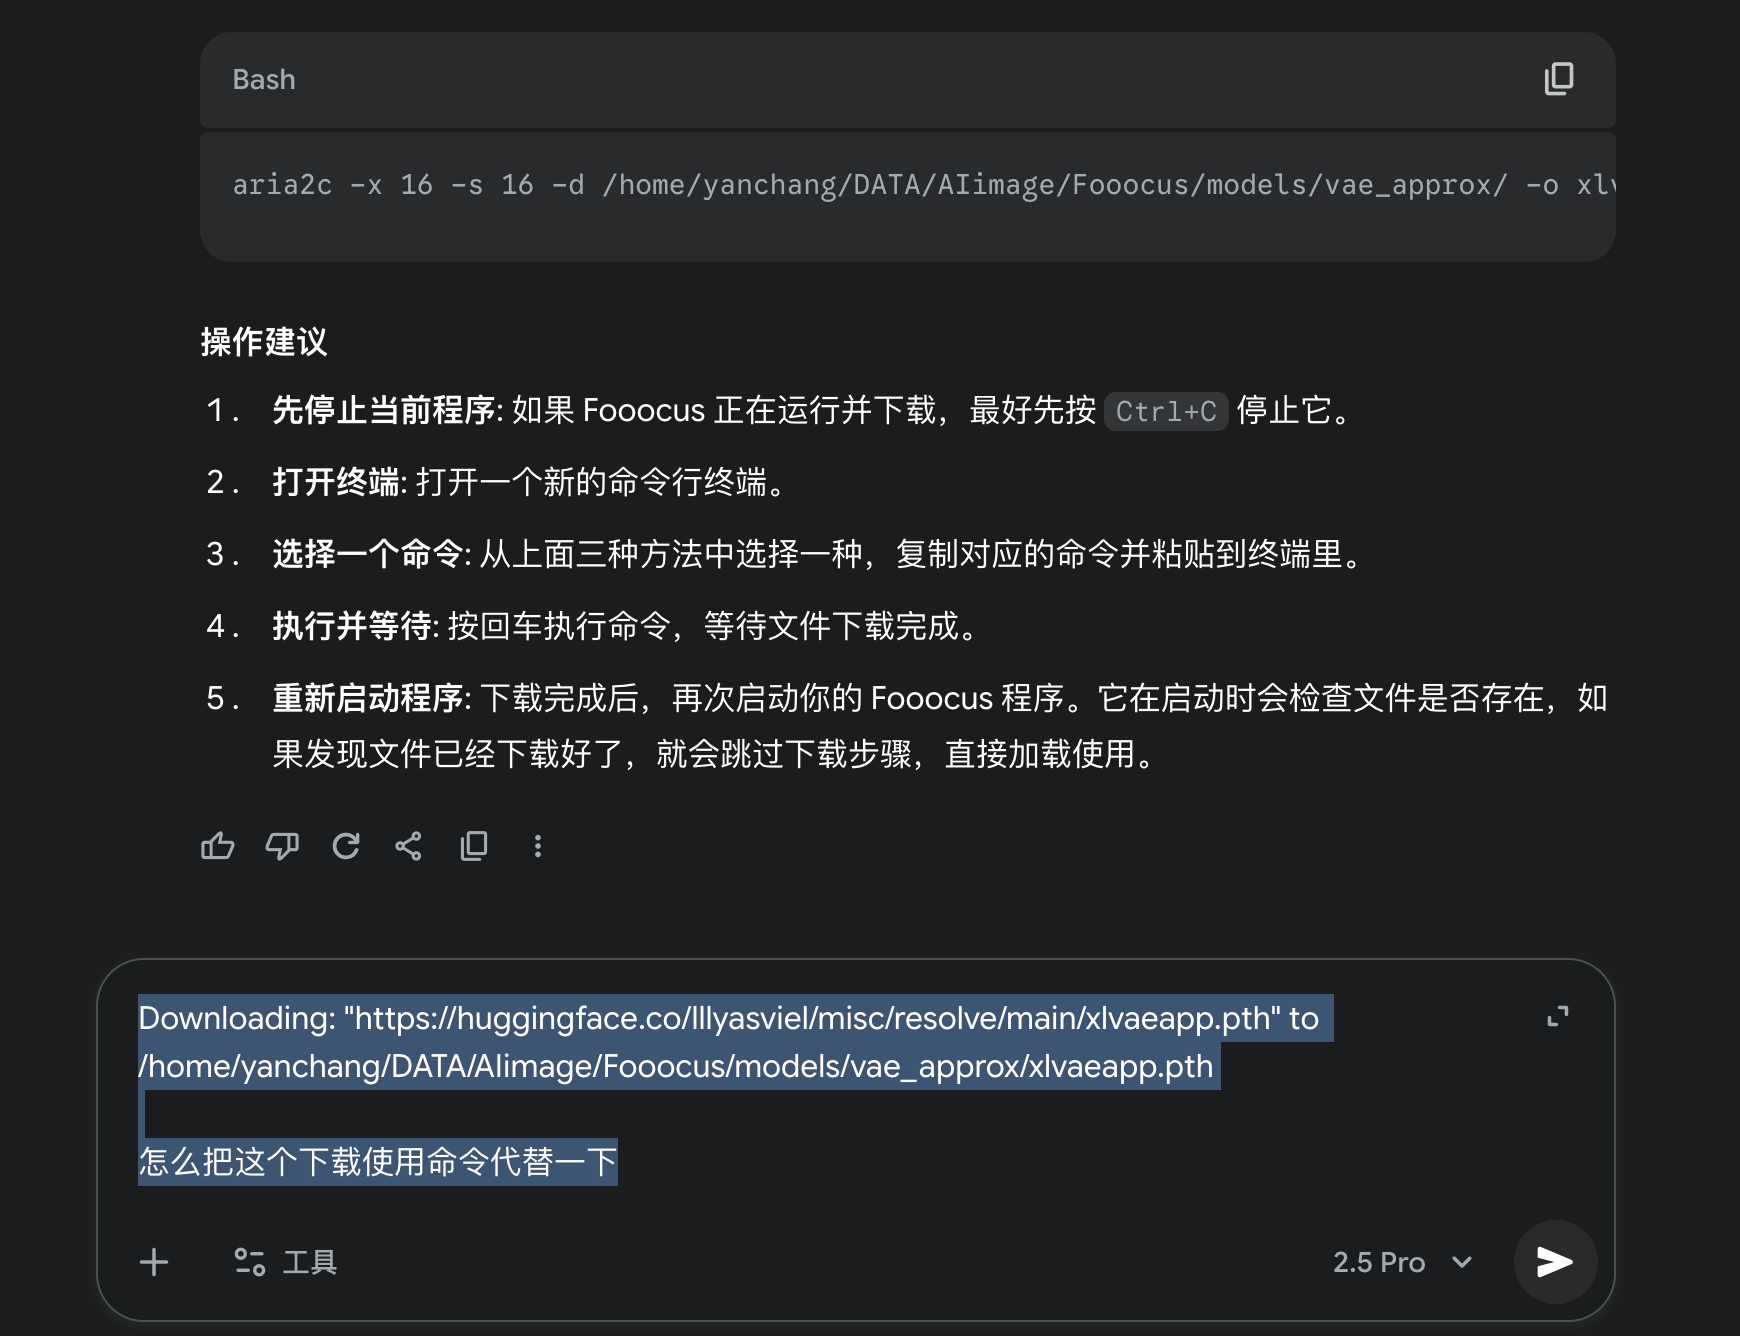Click the 先停止当前程序 step title
This screenshot has width=1740, height=1336.
(384, 410)
